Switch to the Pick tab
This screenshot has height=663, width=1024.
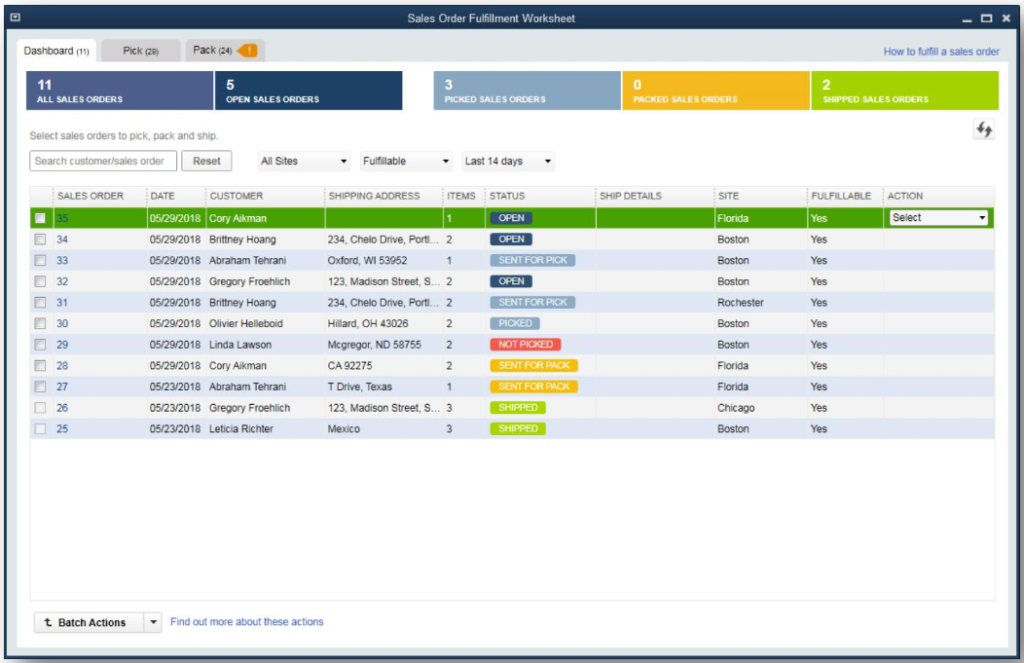(140, 51)
